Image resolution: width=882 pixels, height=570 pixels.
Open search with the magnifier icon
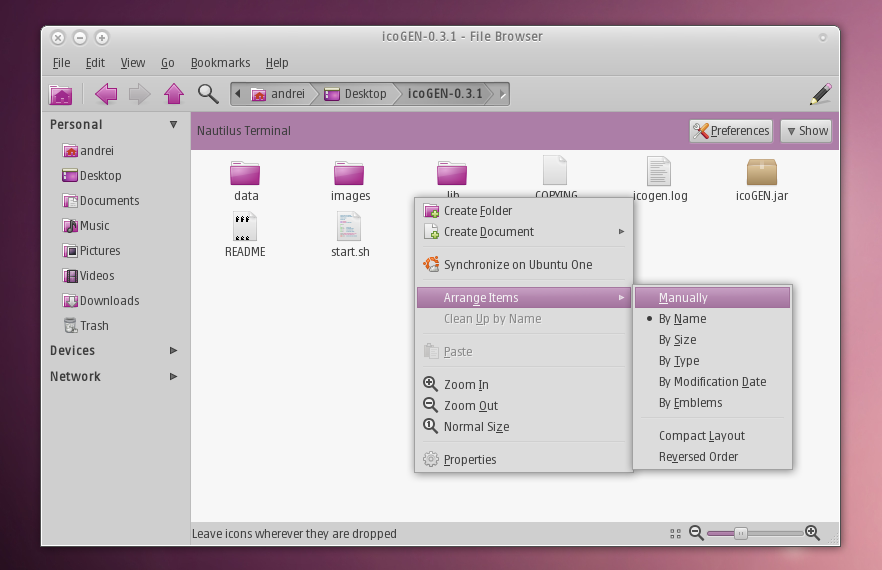point(208,94)
